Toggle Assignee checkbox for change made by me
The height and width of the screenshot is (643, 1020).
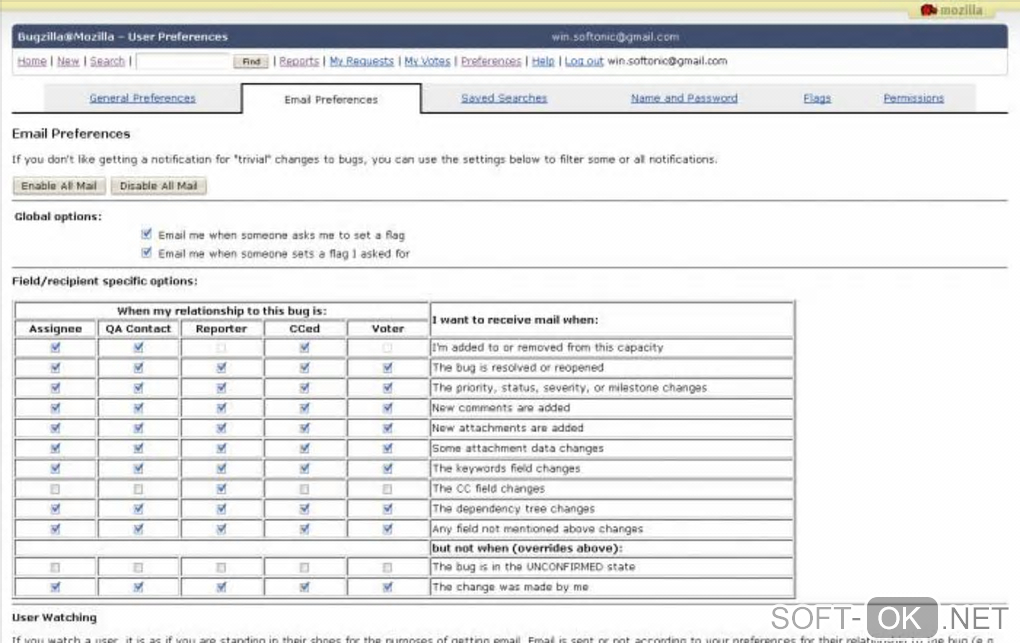pos(55,587)
